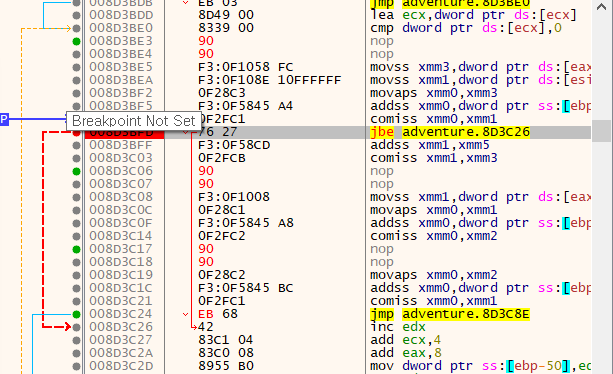613x374 pixels.
Task: Toggle breakpoint dot at address 008D3BDD
Action: (x=76, y=15)
